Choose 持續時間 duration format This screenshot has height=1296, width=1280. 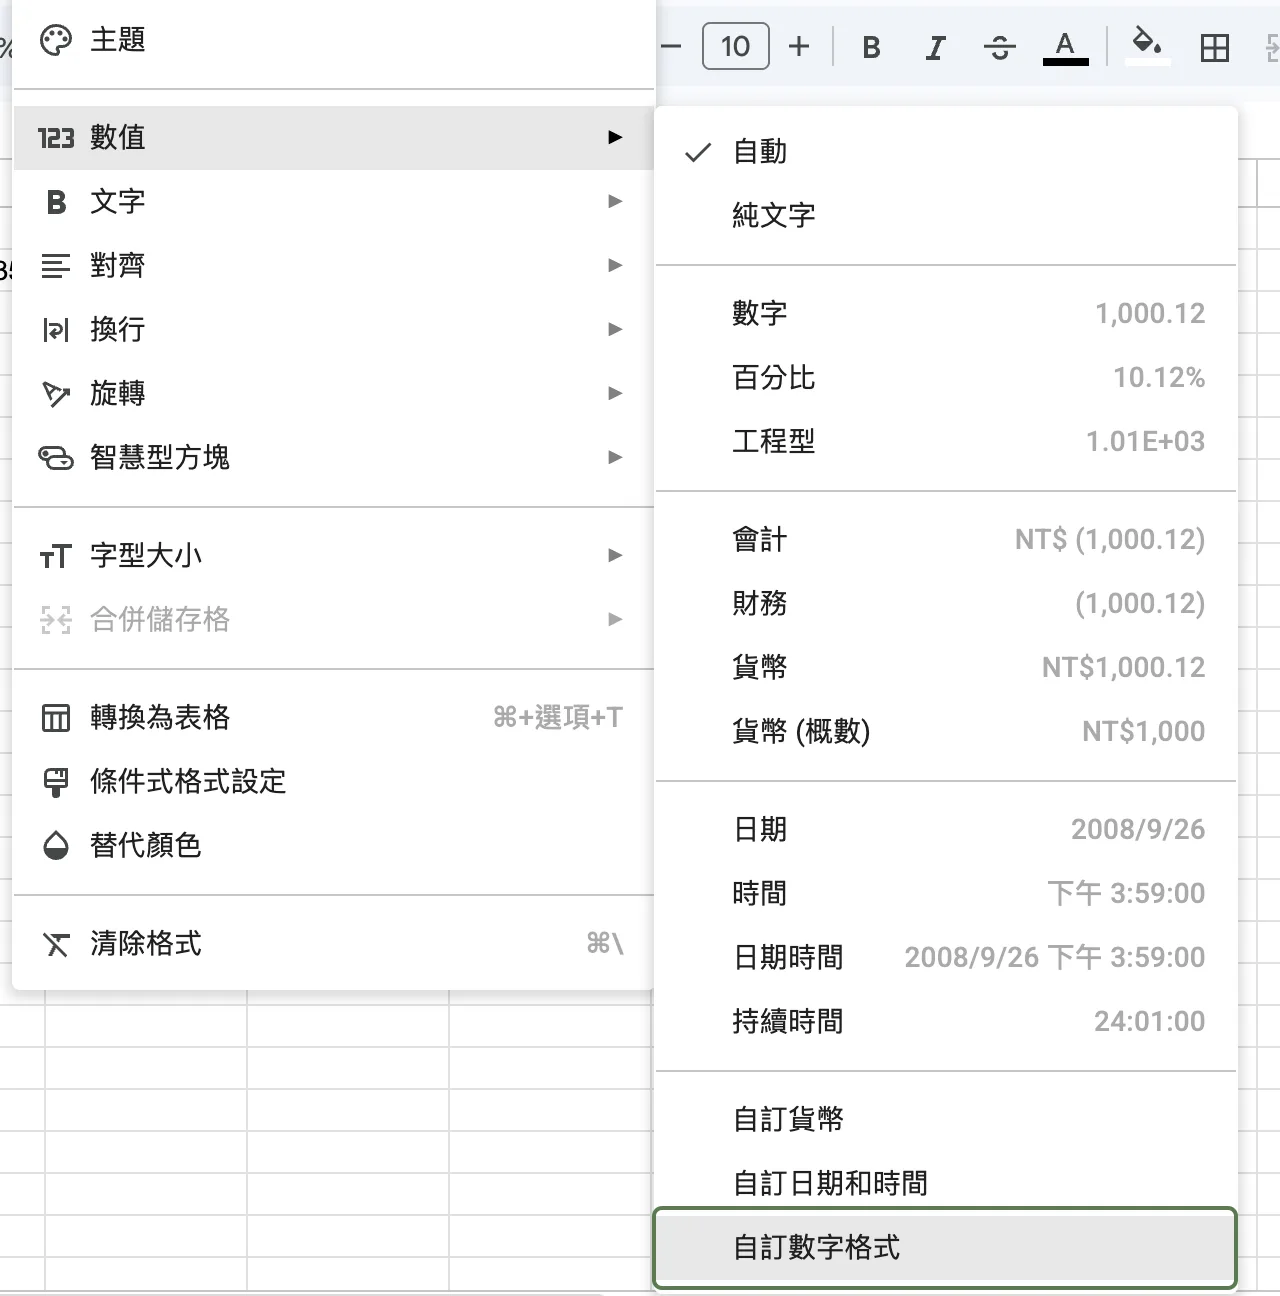(946, 1021)
